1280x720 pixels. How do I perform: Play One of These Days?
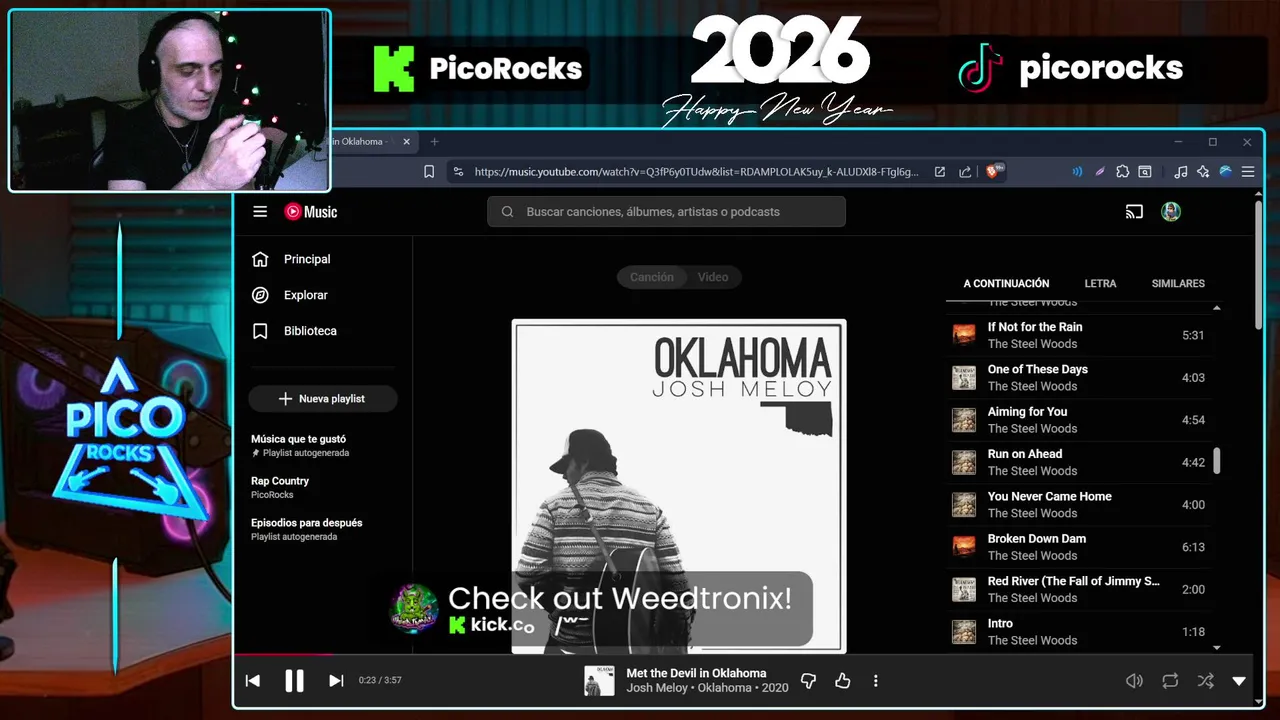click(x=1078, y=377)
